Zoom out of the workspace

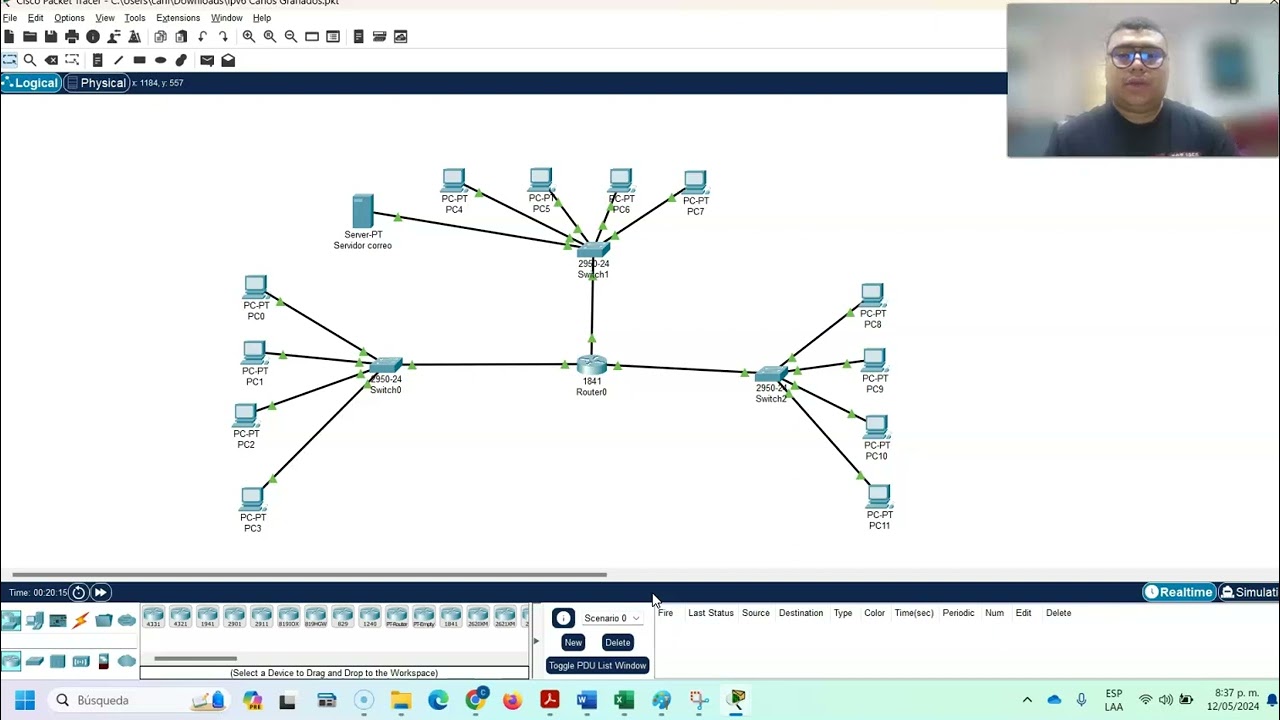pyautogui.click(x=291, y=37)
